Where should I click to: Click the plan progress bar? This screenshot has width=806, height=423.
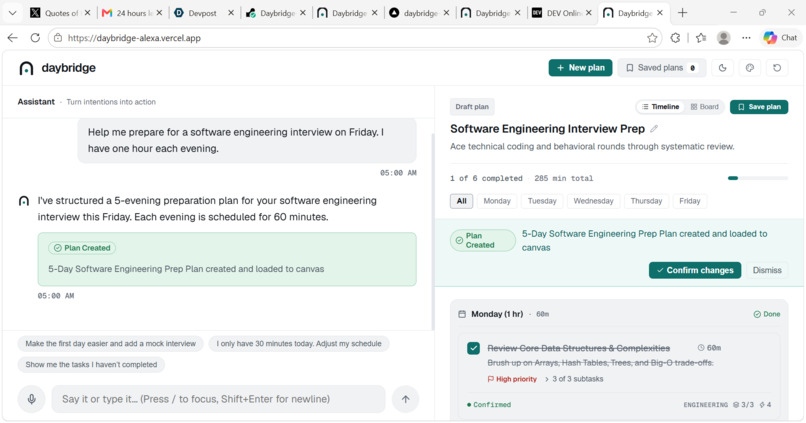pyautogui.click(x=758, y=178)
